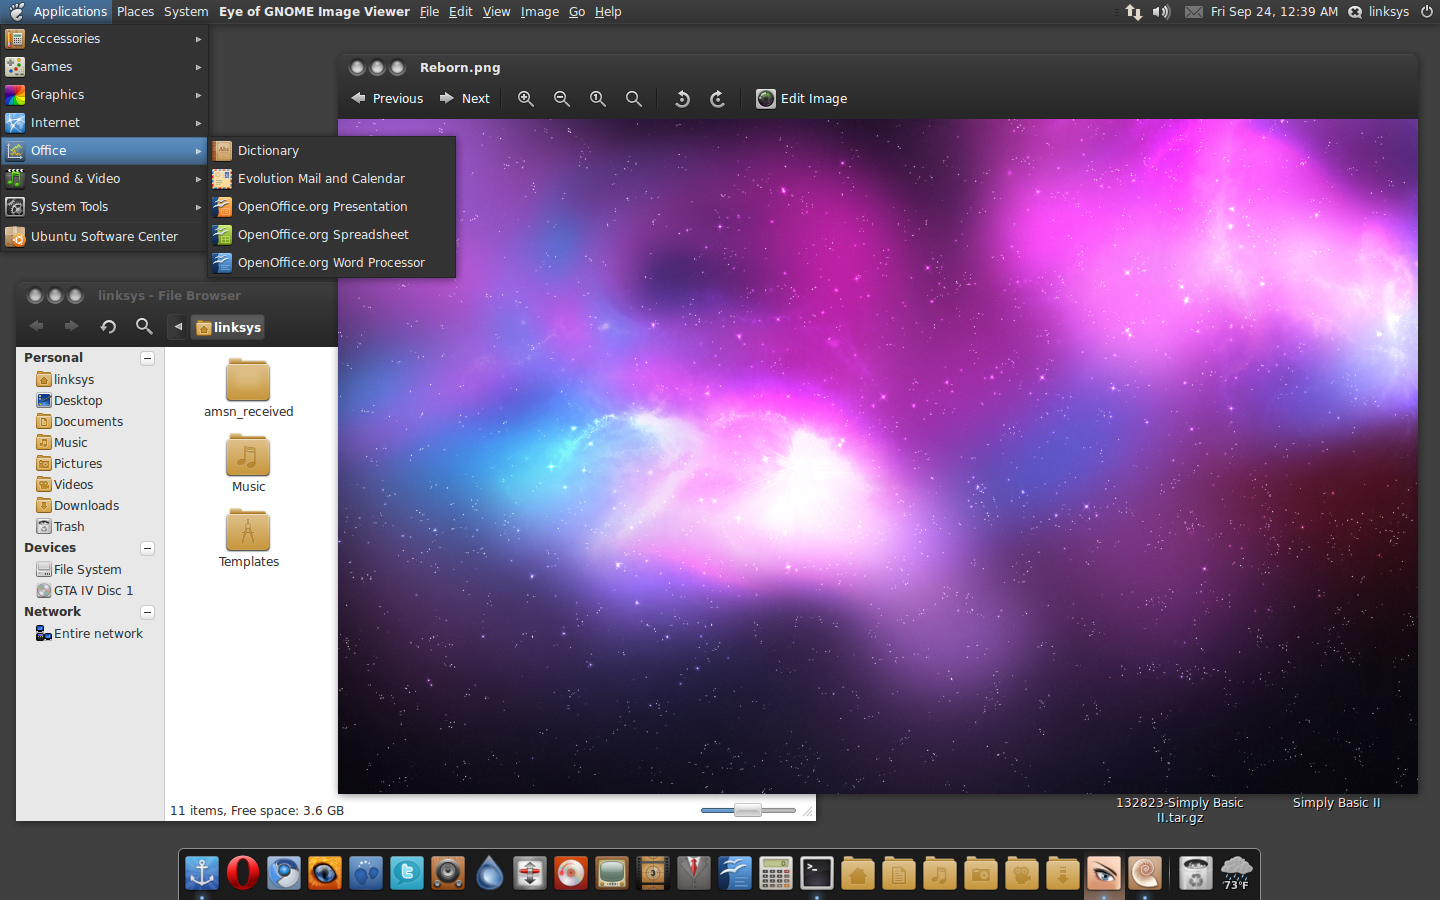Click the back arrow in the file browser
1440x900 pixels.
pos(37,326)
